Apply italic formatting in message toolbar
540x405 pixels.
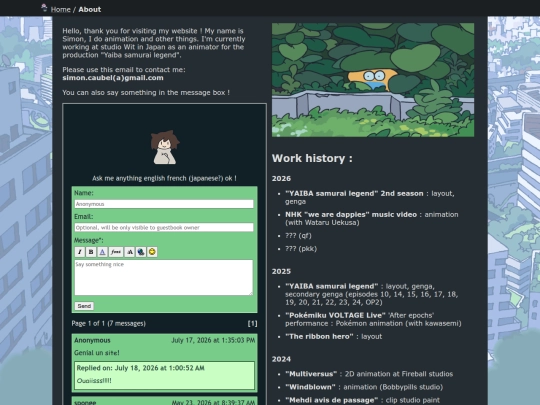point(80,252)
